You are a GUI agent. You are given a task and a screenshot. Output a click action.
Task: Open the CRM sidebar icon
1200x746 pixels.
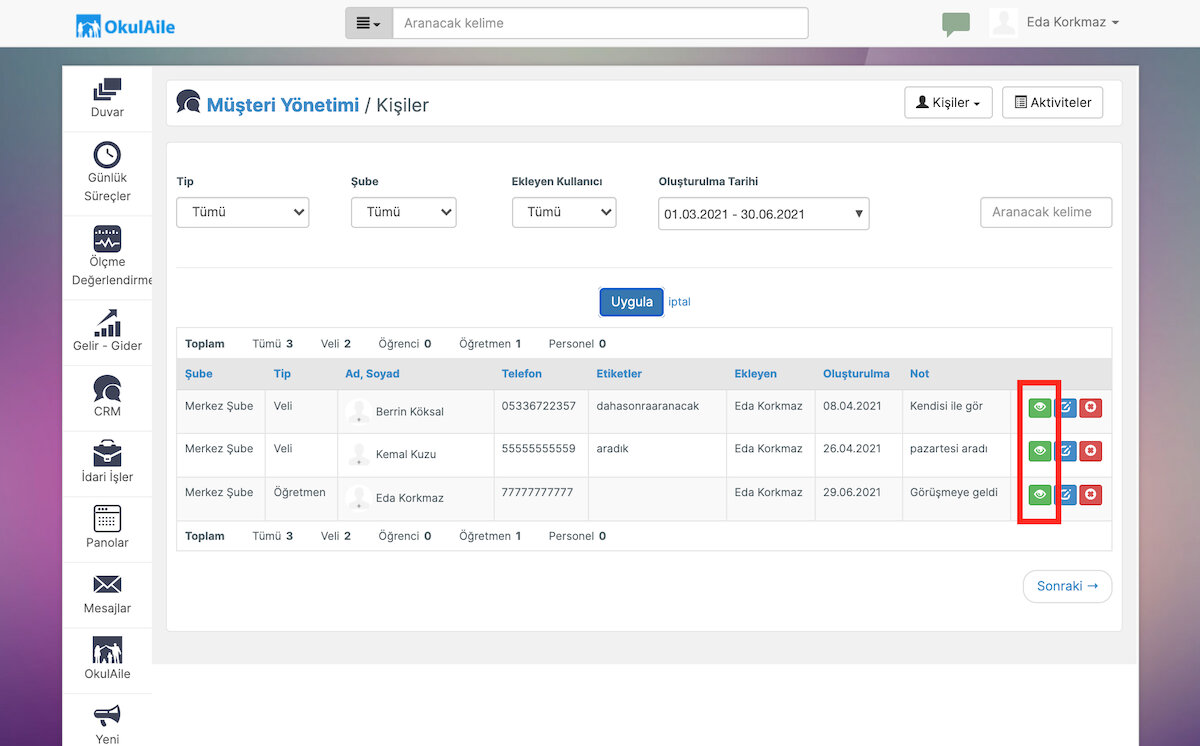click(x=107, y=388)
